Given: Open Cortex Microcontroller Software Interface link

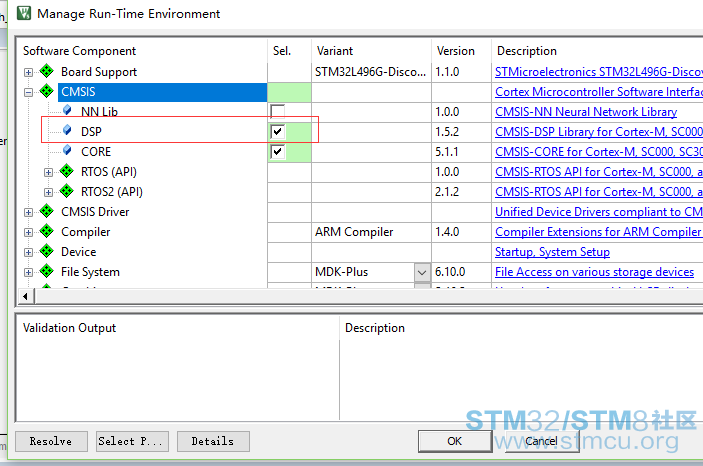Looking at the screenshot, I should tap(599, 92).
